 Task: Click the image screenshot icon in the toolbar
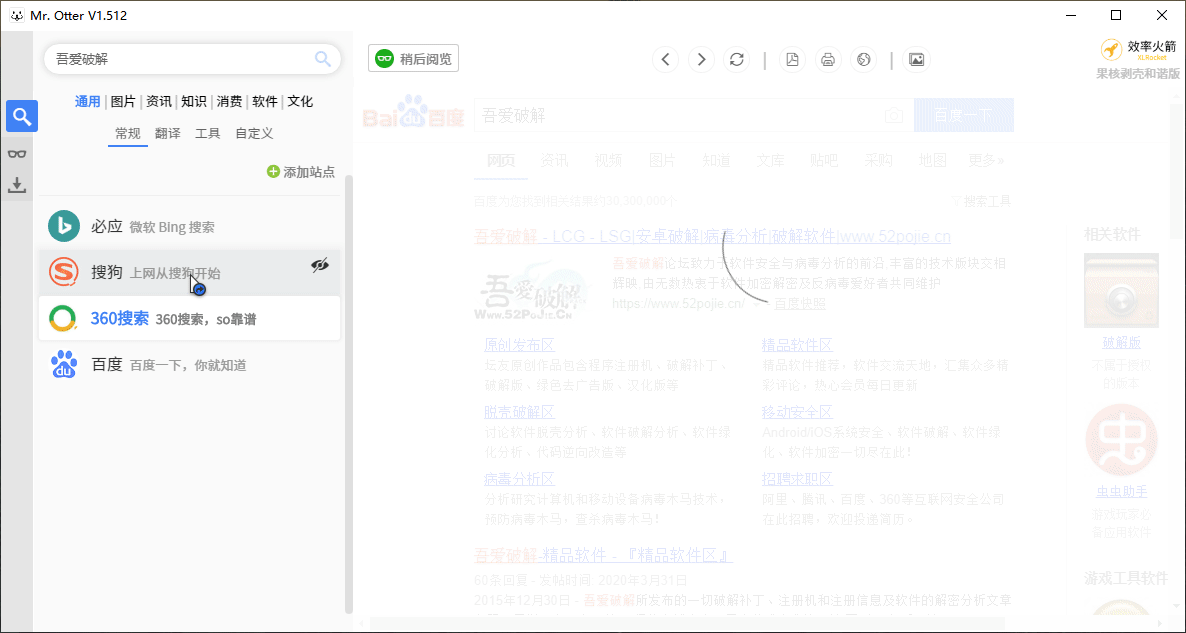tap(917, 59)
